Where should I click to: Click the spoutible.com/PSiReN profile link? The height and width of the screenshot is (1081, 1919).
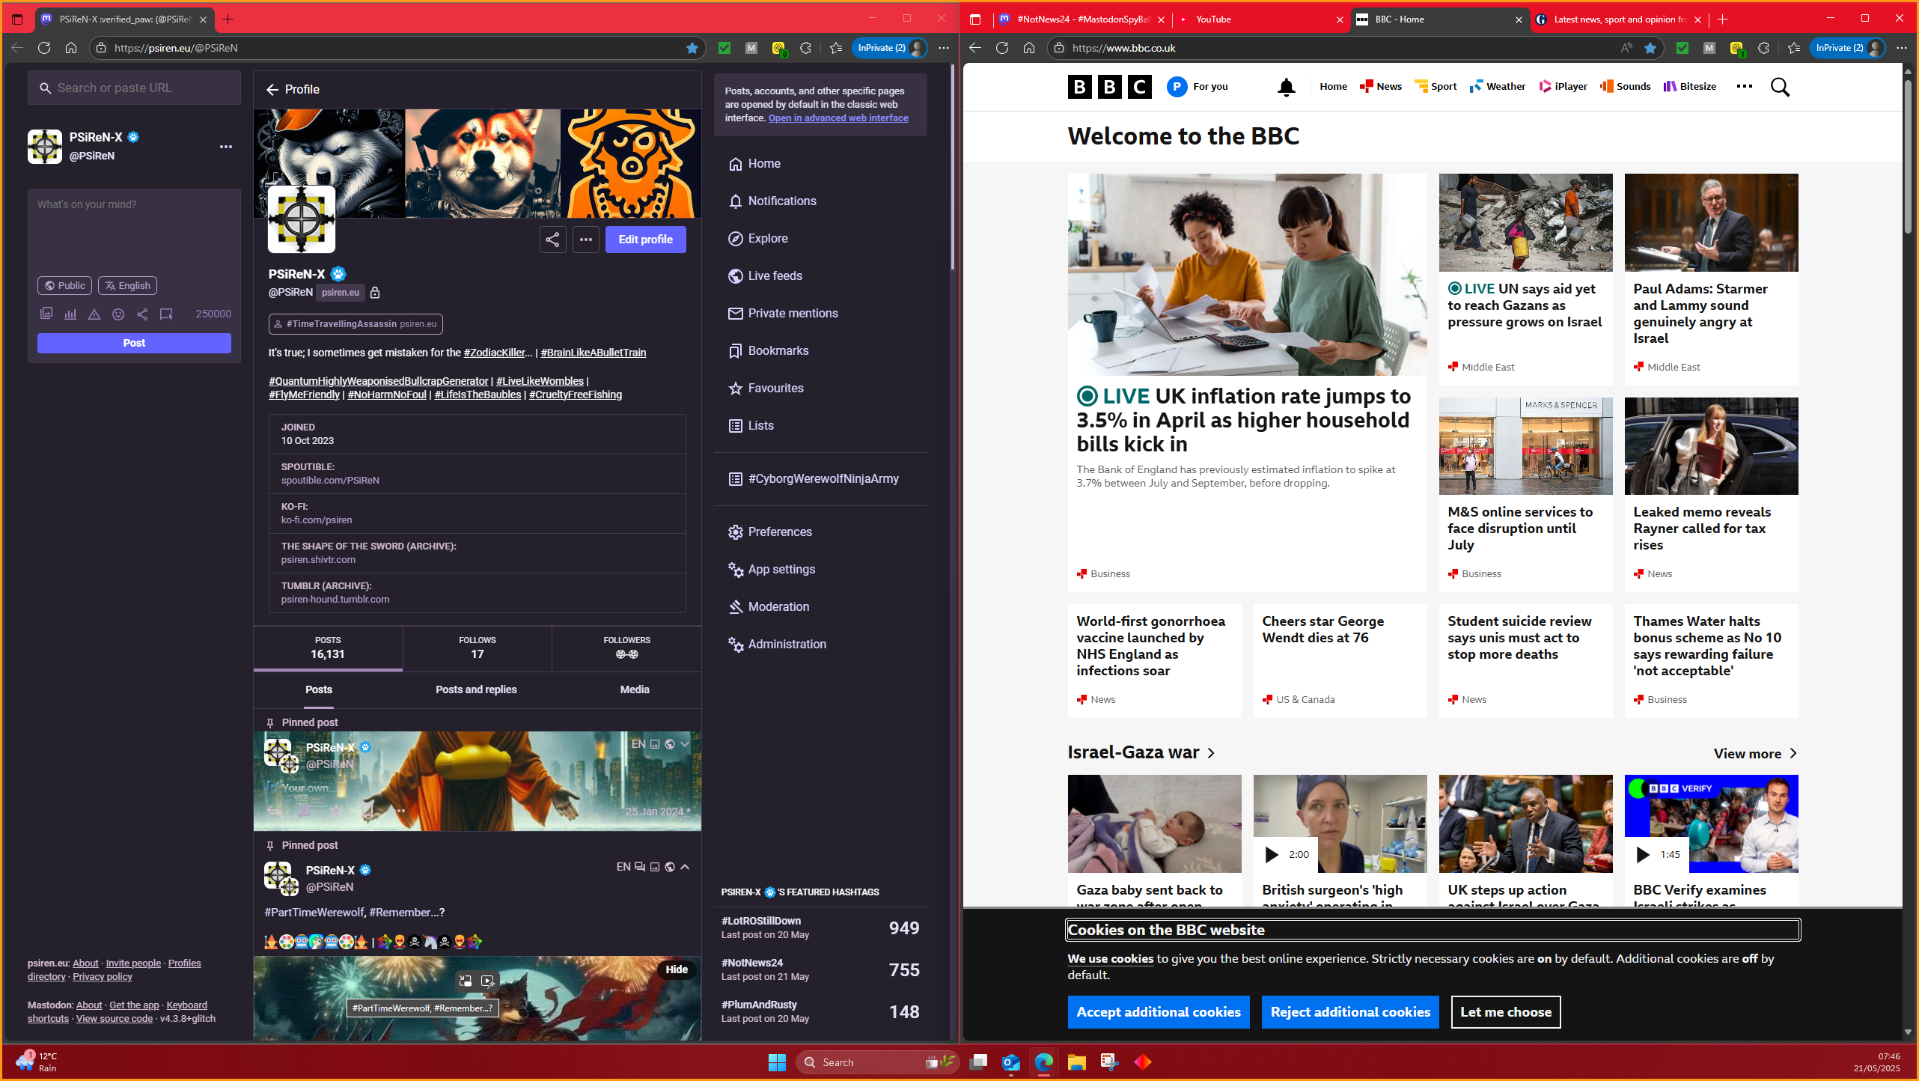[x=330, y=481]
